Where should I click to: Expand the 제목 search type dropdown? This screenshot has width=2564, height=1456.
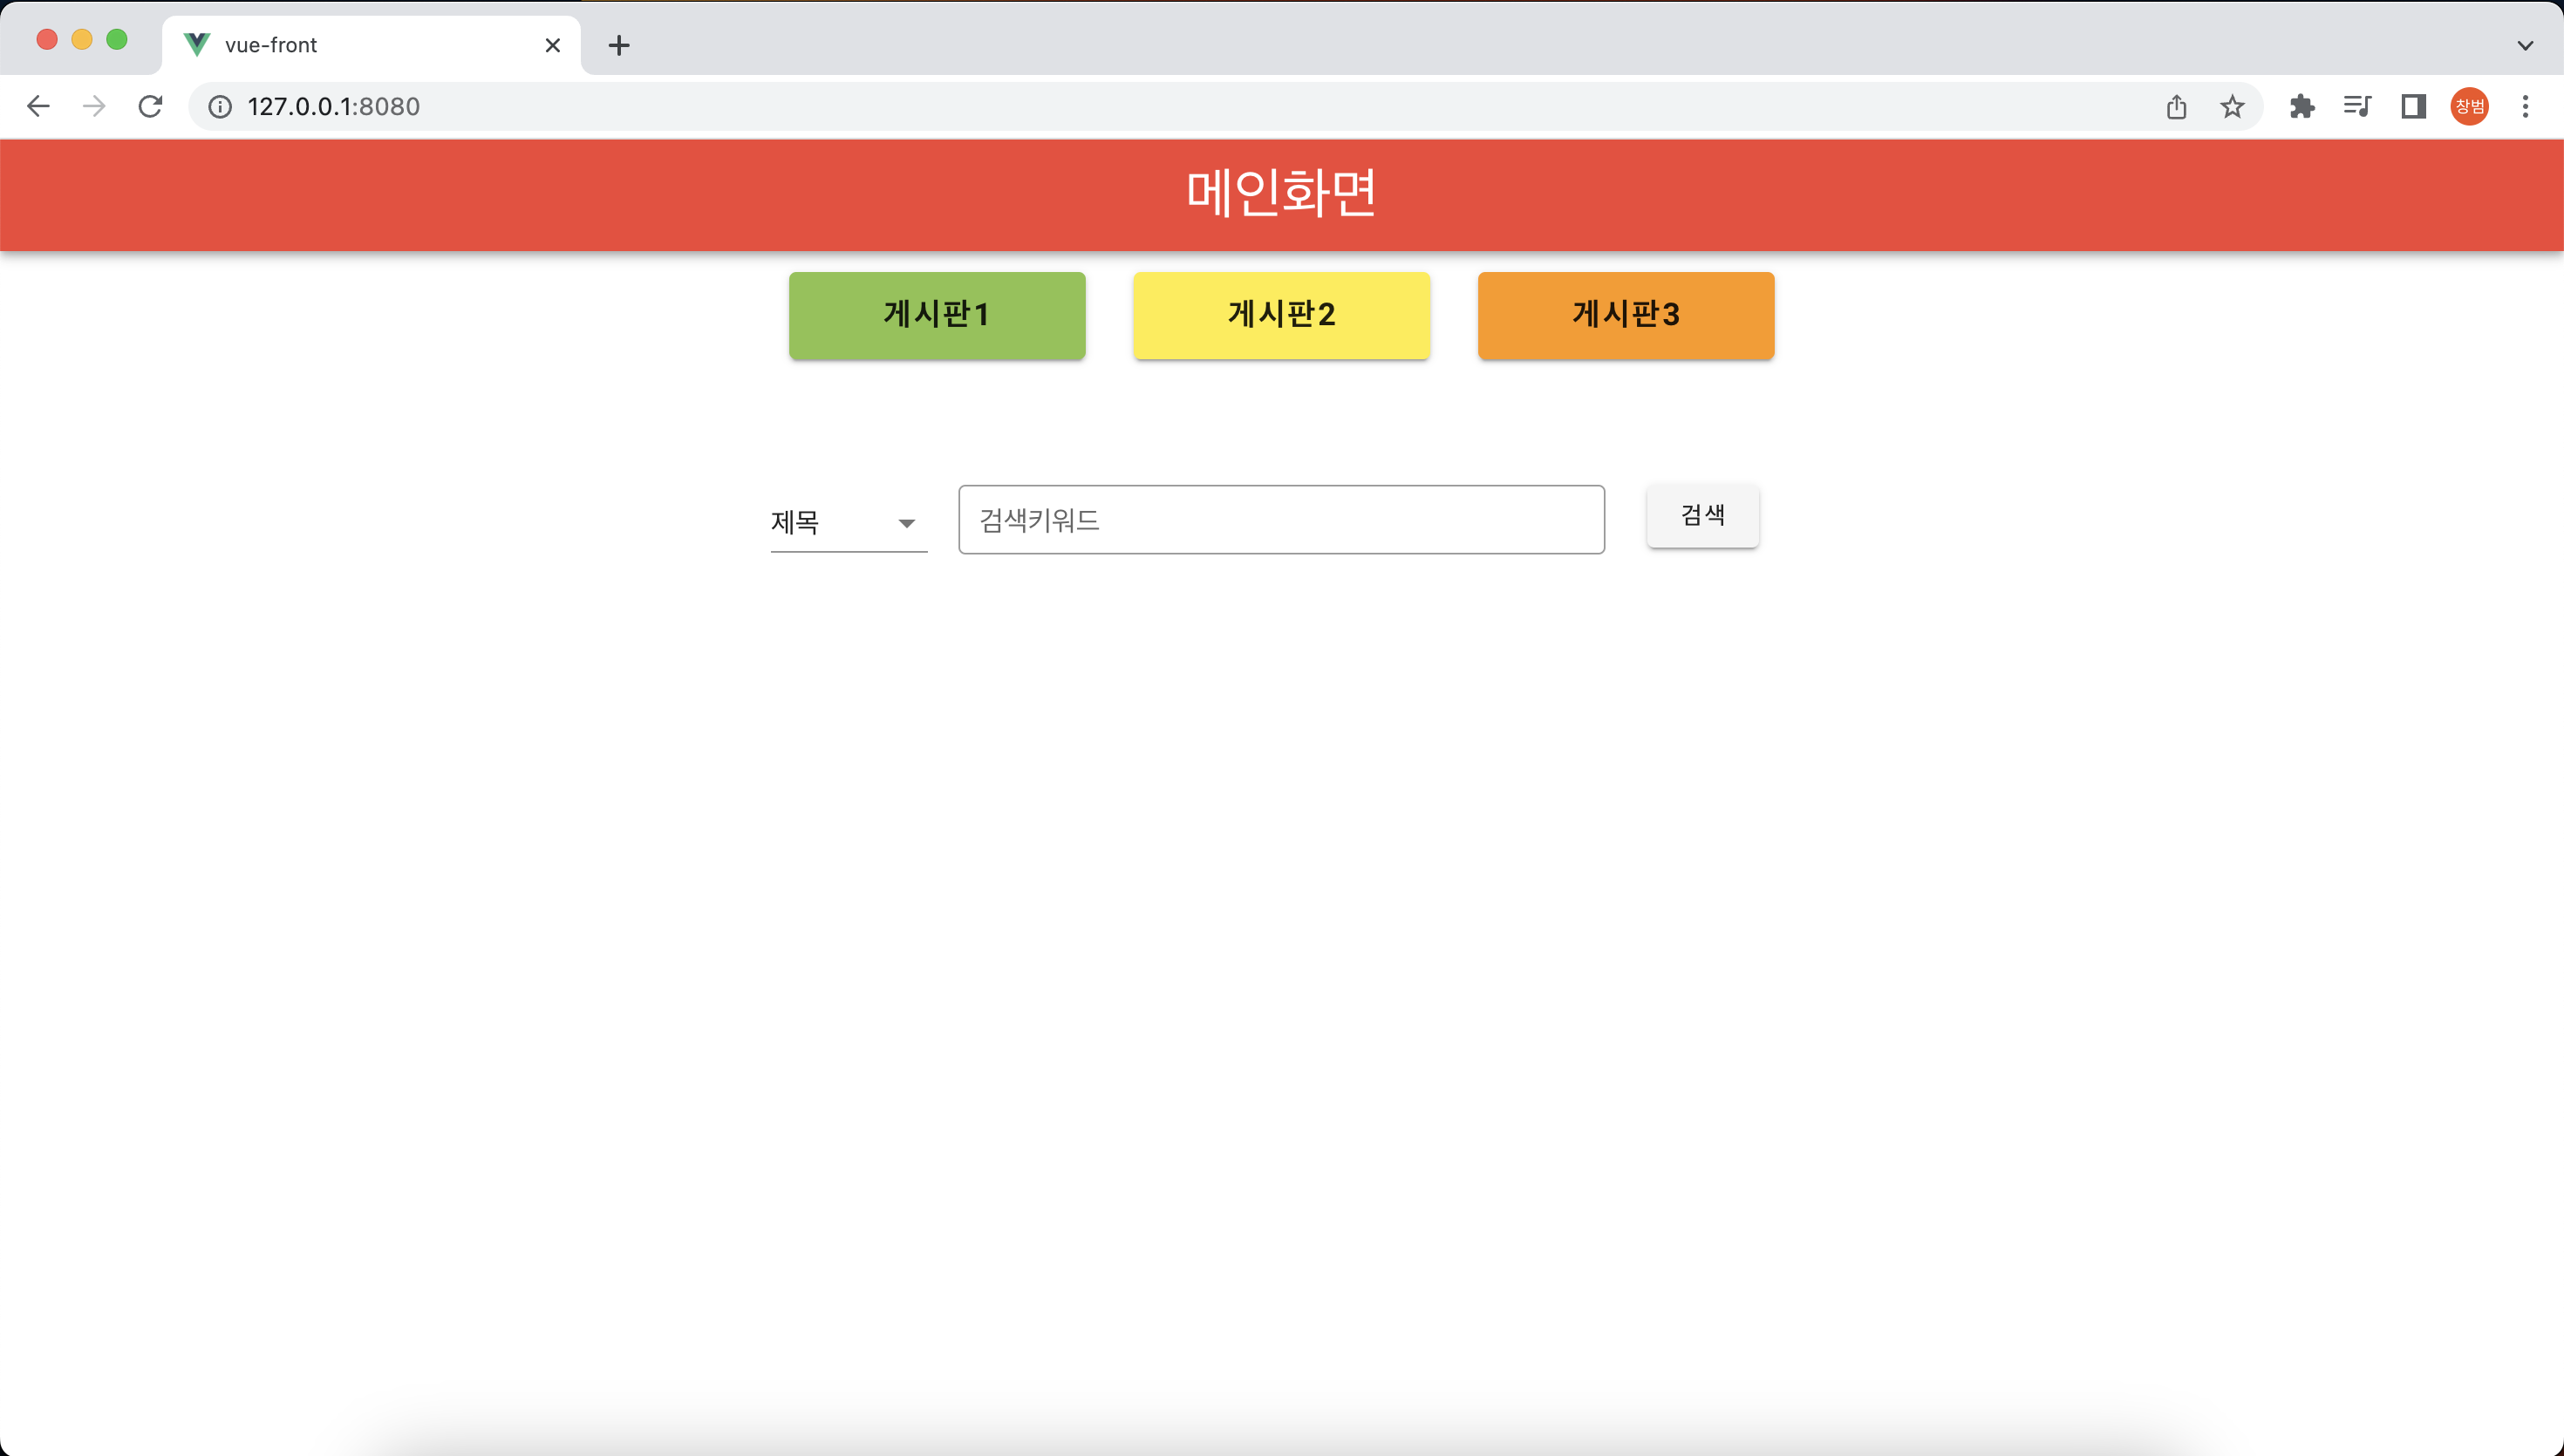point(848,523)
